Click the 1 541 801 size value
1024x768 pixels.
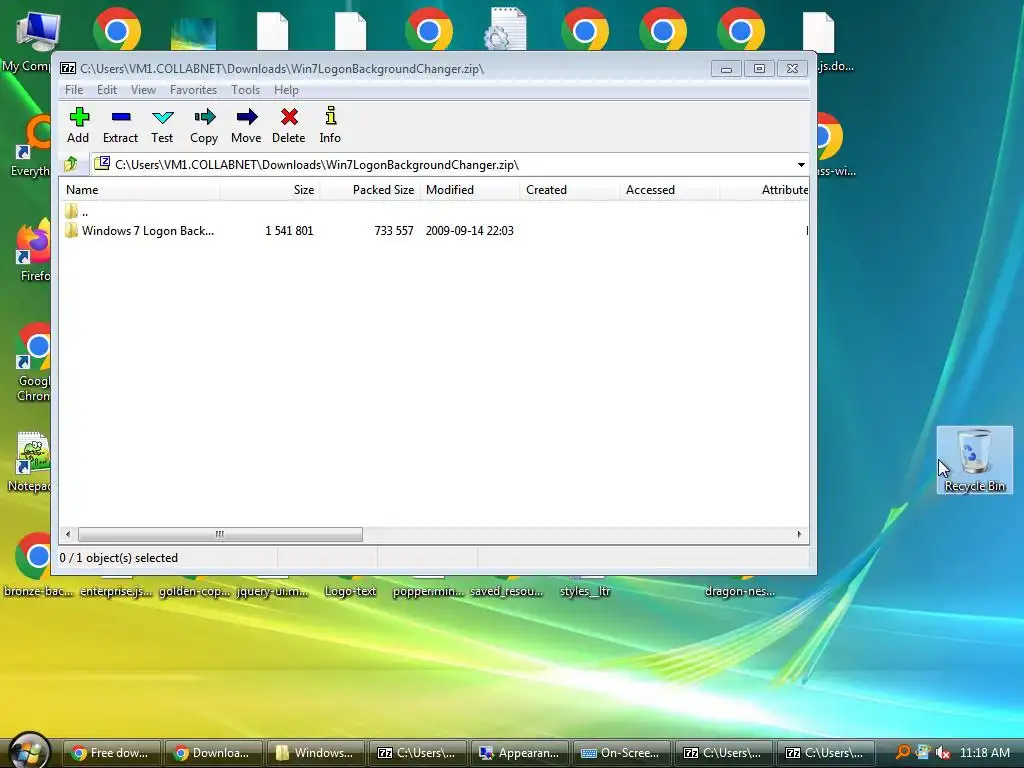[289, 231]
